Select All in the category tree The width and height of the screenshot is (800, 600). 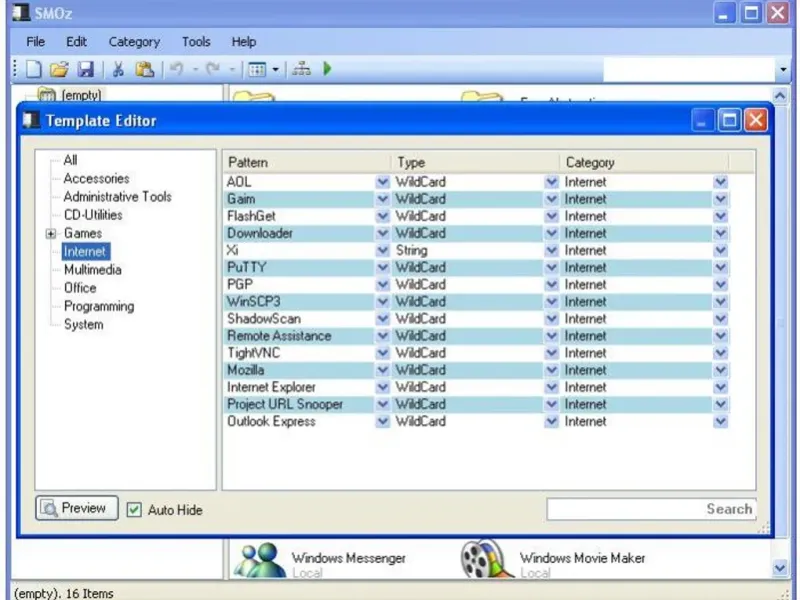(x=70, y=160)
